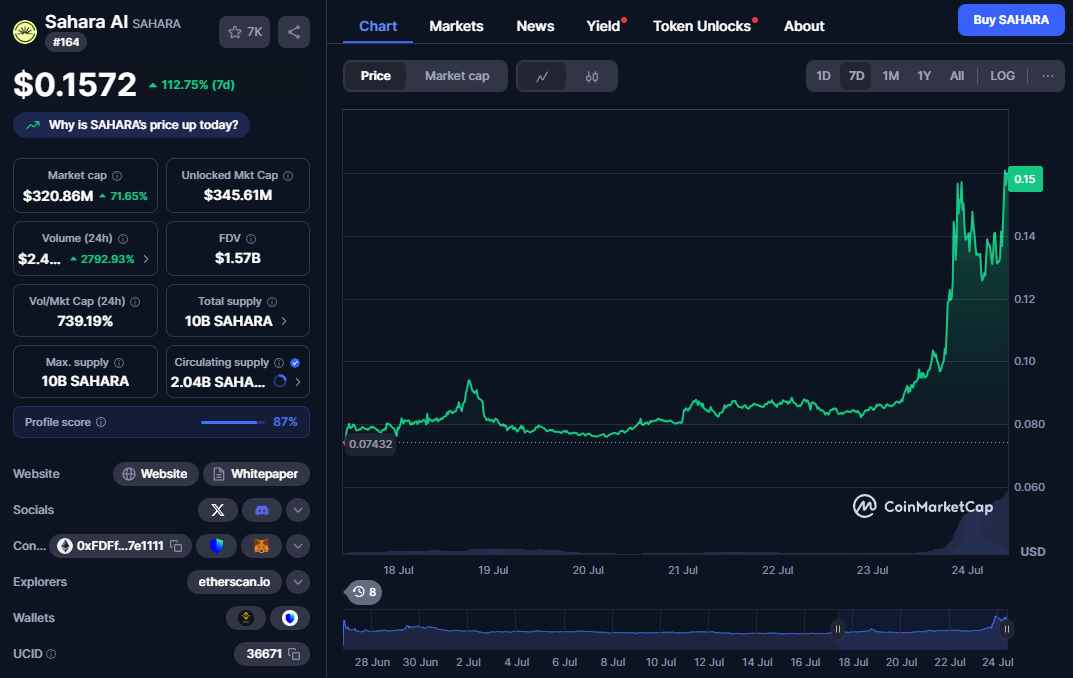Screen dimensions: 1073x678
Task: Click the Sahara AI coin logo
Action: click(x=25, y=32)
